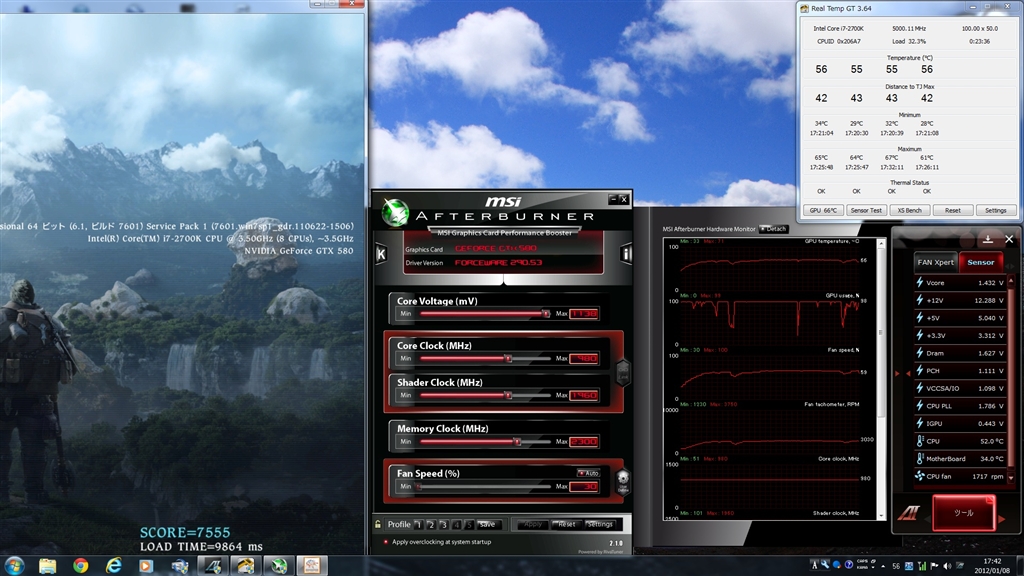
Task: Open Kombustor via the K side button
Action: [381, 253]
